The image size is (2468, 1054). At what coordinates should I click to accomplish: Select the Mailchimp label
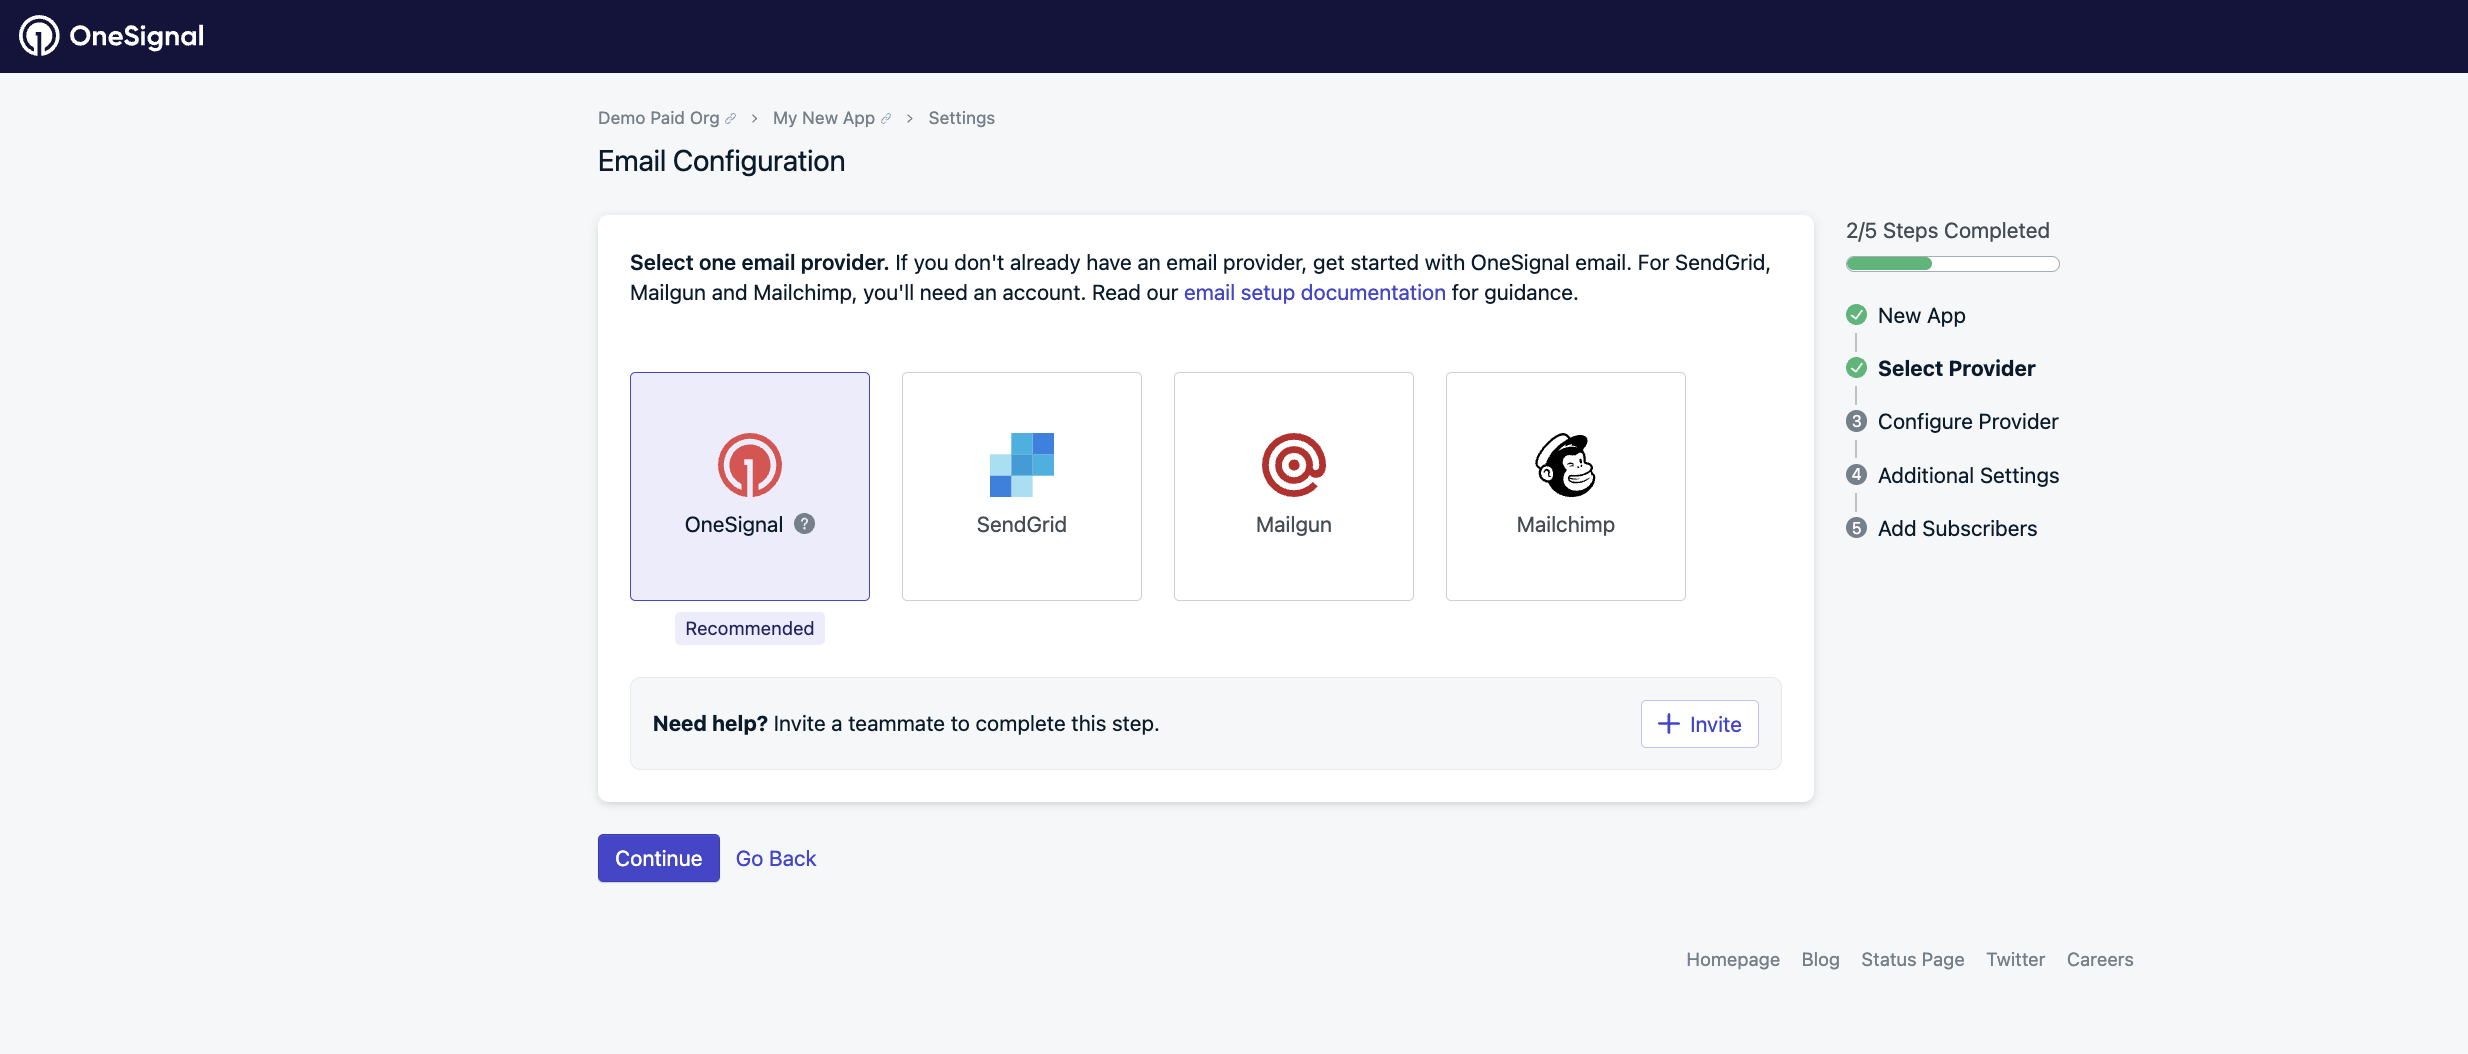point(1566,524)
